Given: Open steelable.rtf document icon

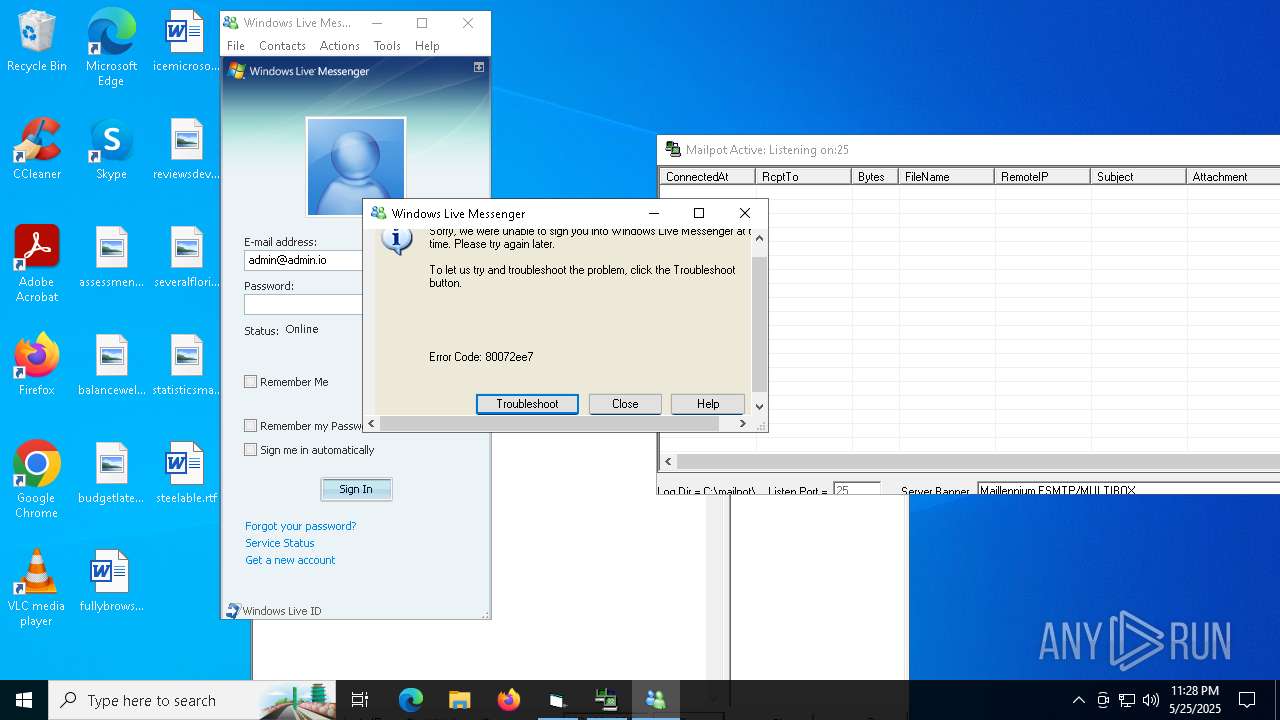Looking at the screenshot, I should click(186, 473).
